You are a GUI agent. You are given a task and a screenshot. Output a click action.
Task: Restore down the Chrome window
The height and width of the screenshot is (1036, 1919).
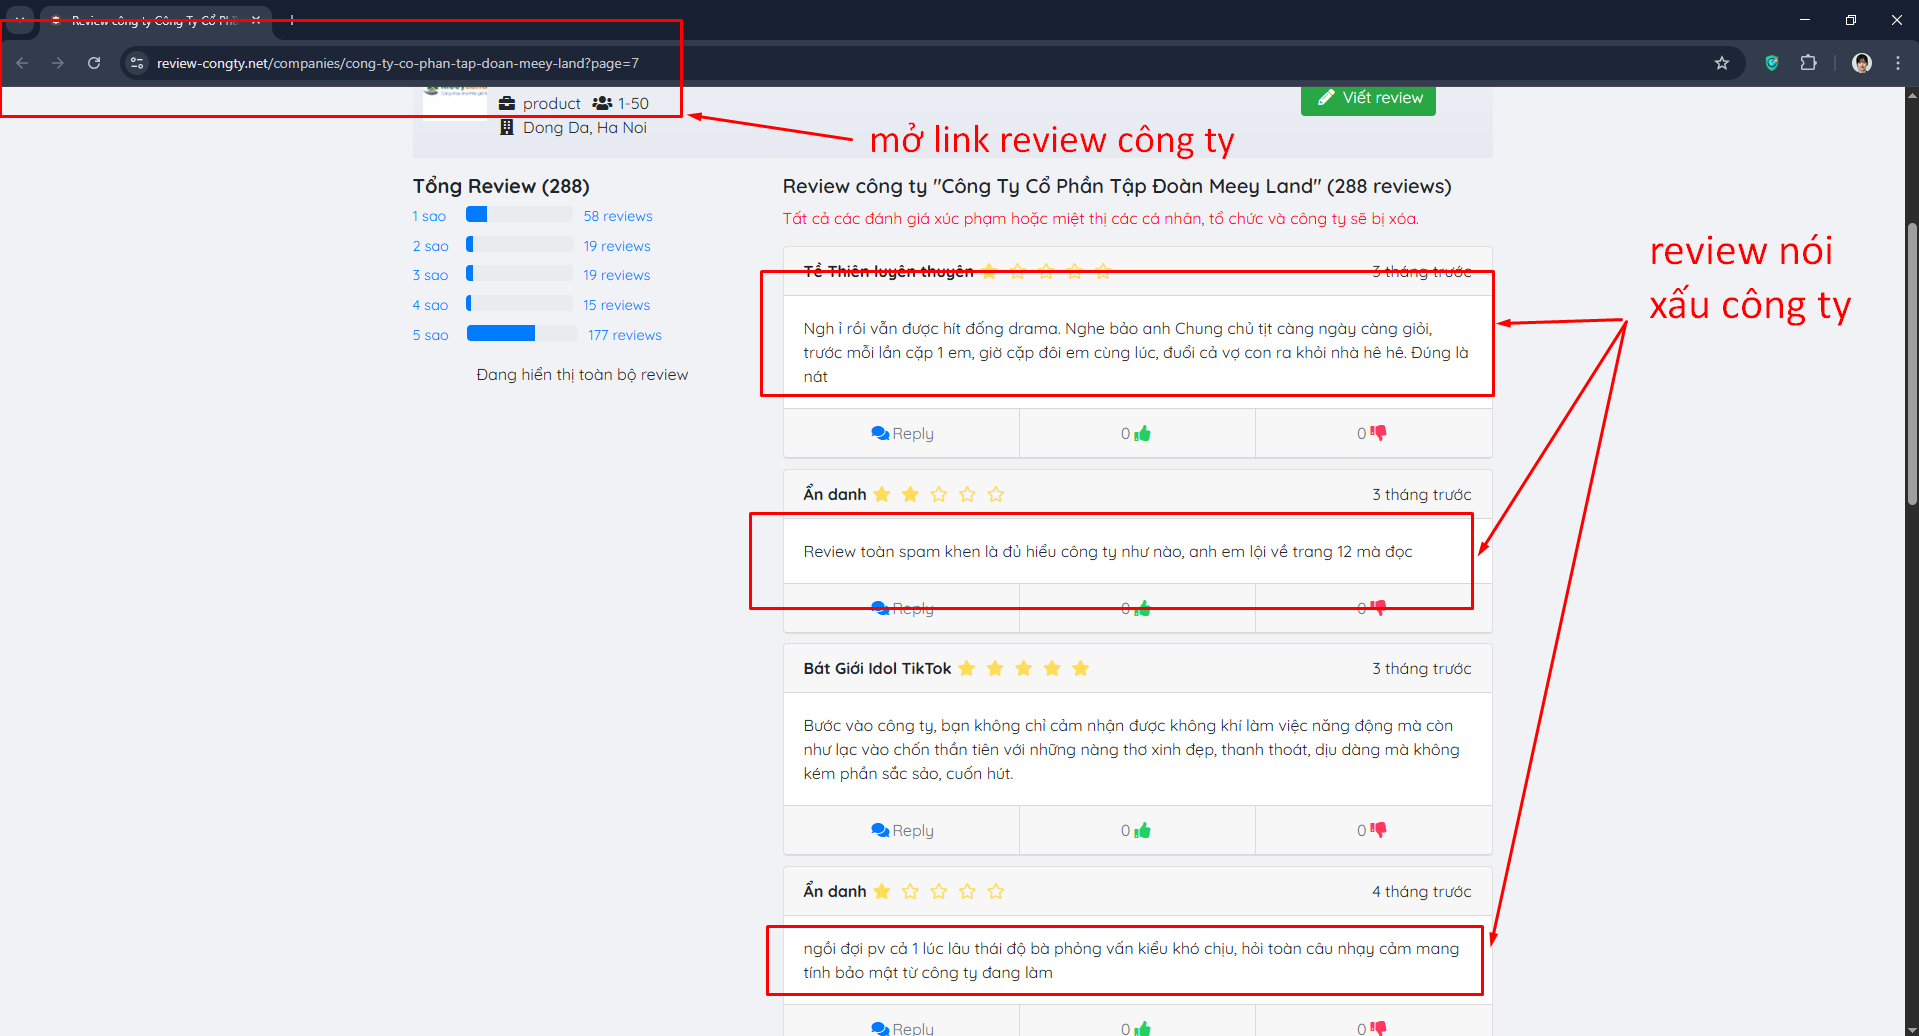point(1851,20)
